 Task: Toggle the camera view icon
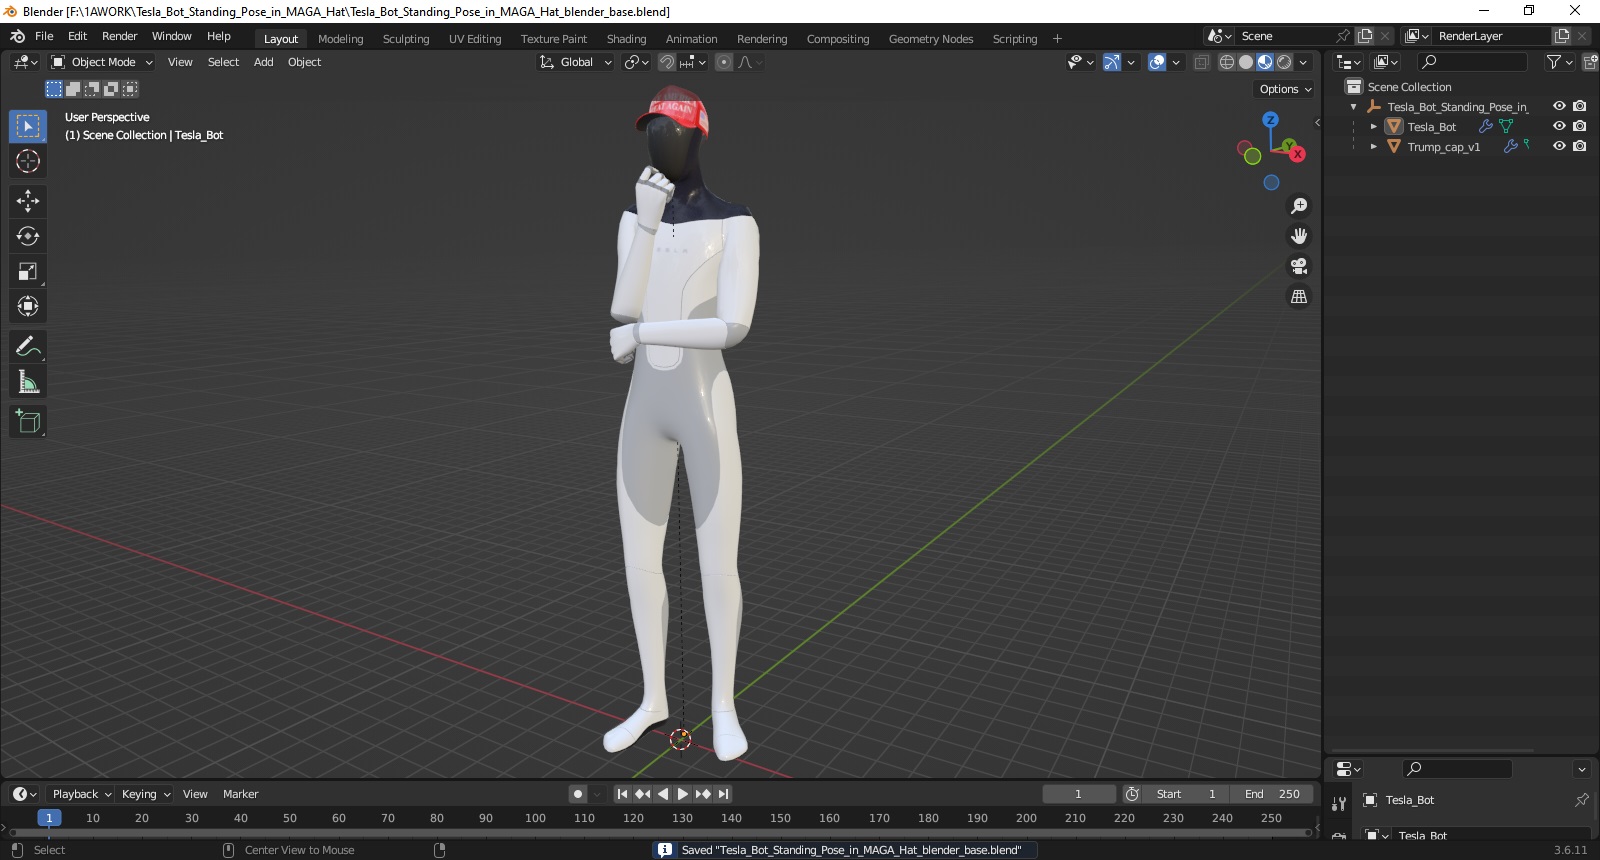pos(1299,266)
